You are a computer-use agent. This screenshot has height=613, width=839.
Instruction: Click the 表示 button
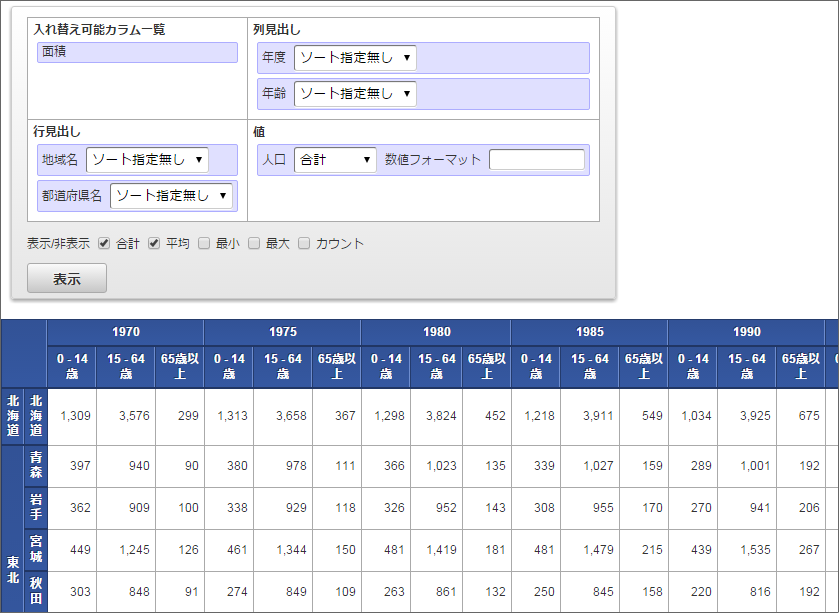tap(67, 278)
